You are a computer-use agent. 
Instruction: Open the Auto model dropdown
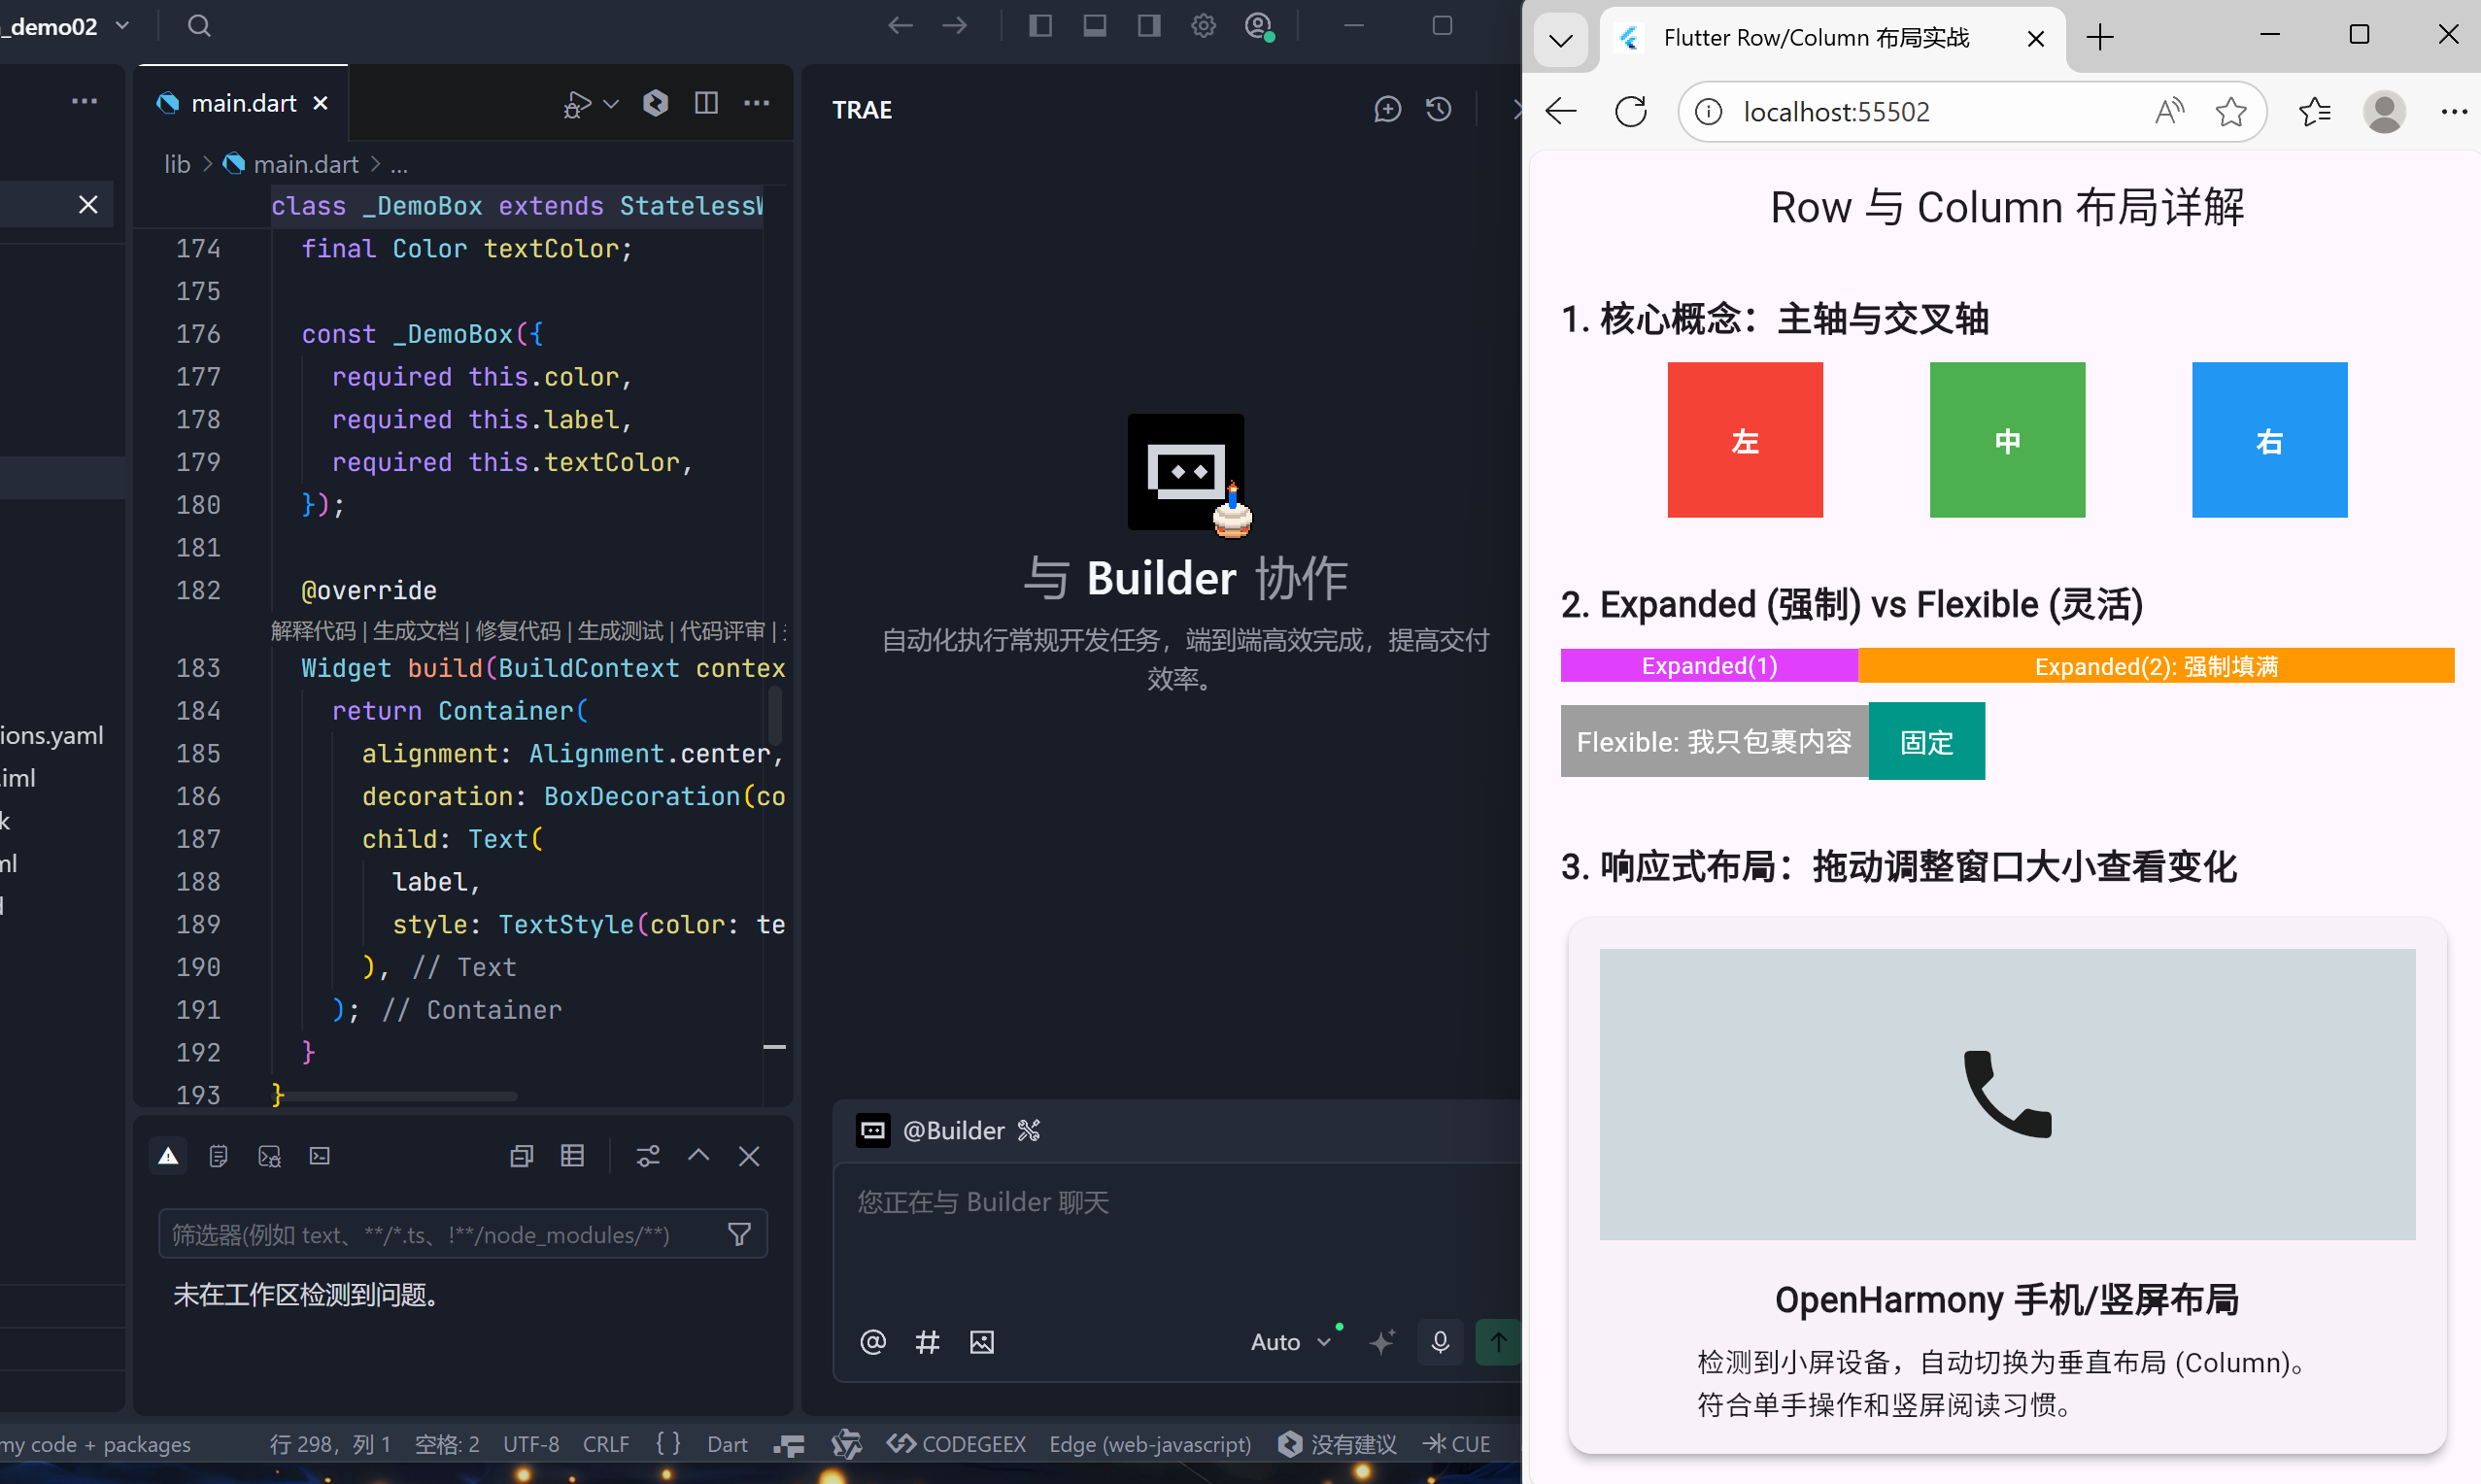(x=1292, y=1342)
